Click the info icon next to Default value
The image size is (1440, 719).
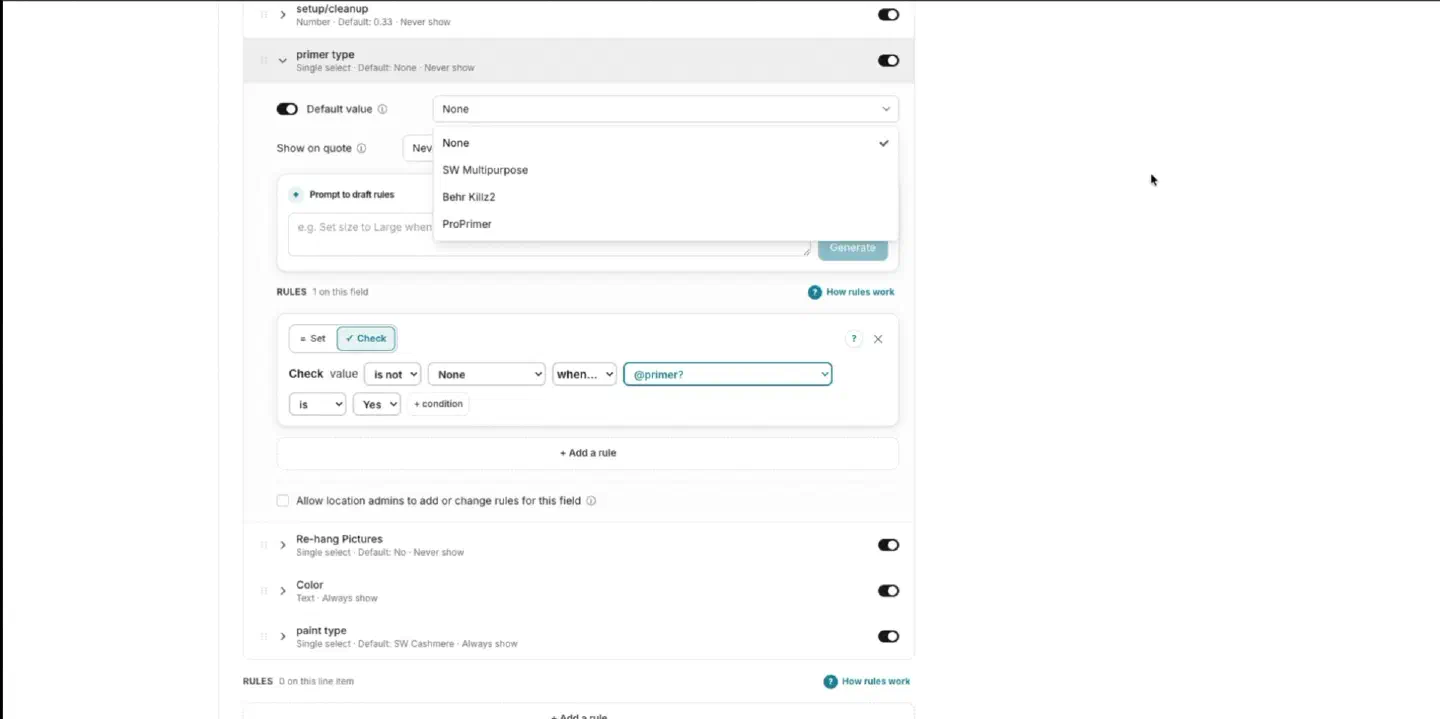[x=382, y=109]
